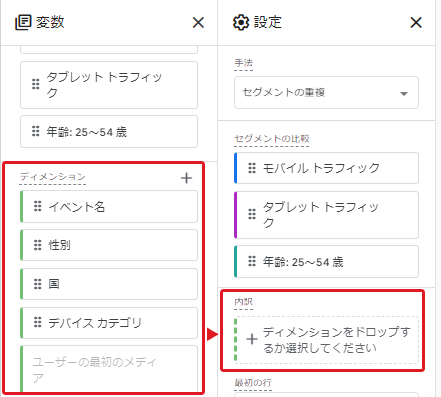Click the 内訳 label
Viewport: 441px width, 397px height.
pyautogui.click(x=243, y=302)
